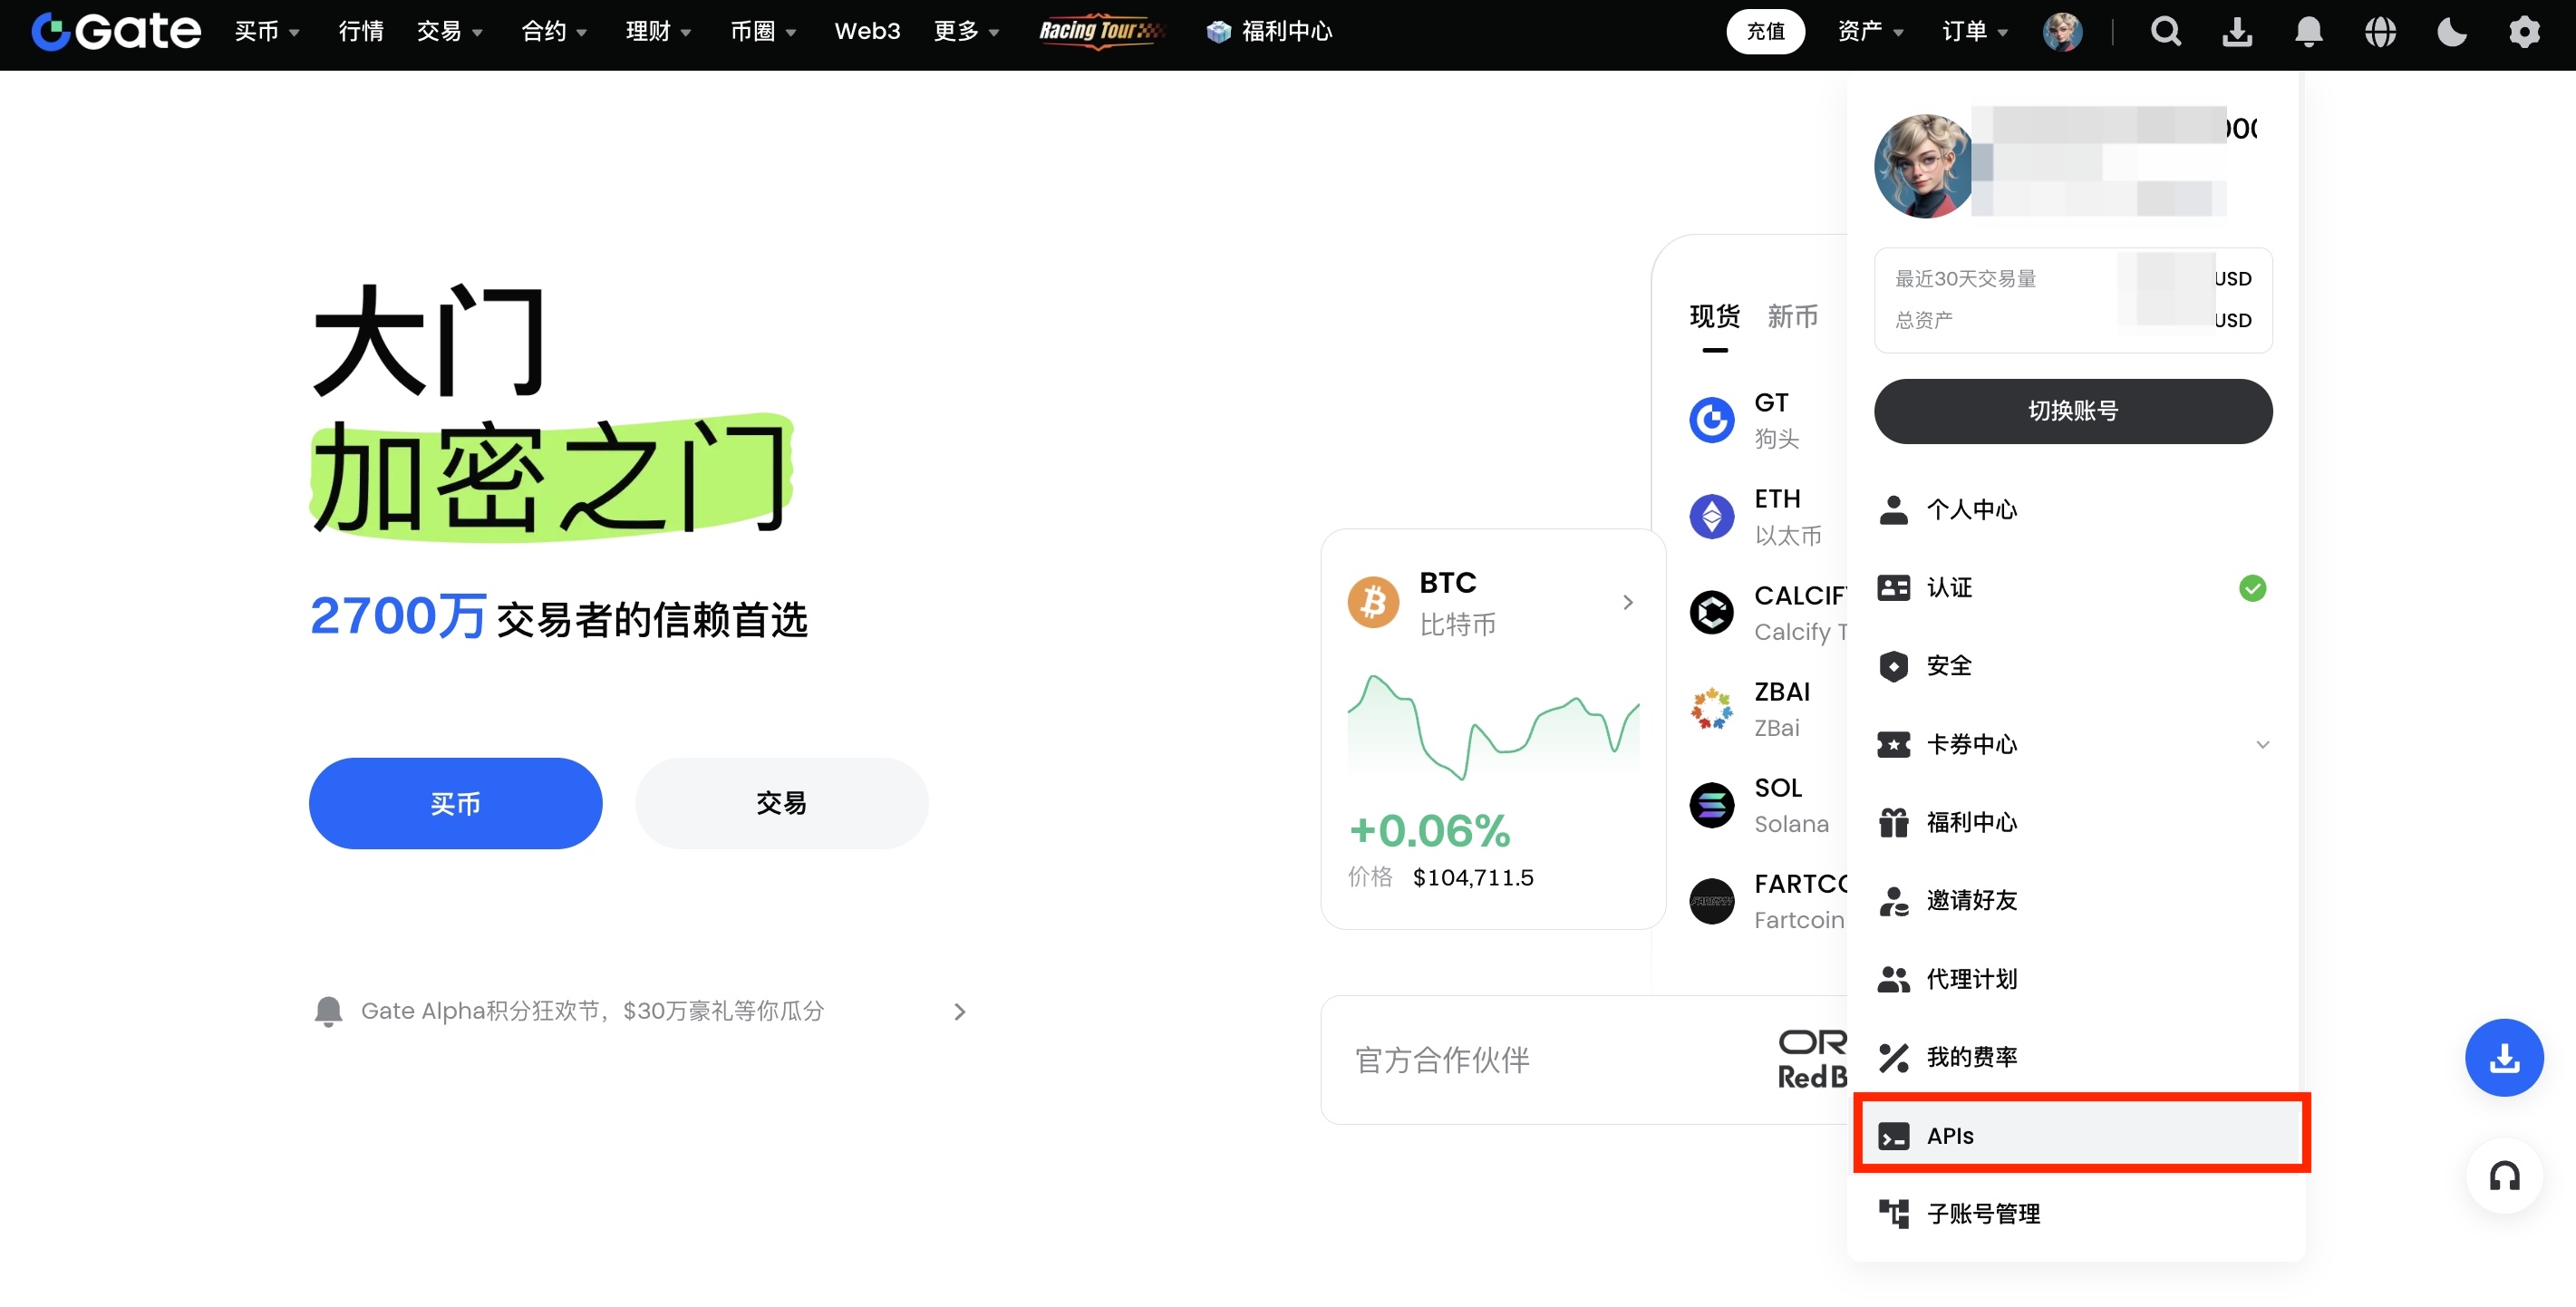The width and height of the screenshot is (2576, 1307).
Task: Toggle dark mode moon icon
Action: coord(2451,32)
